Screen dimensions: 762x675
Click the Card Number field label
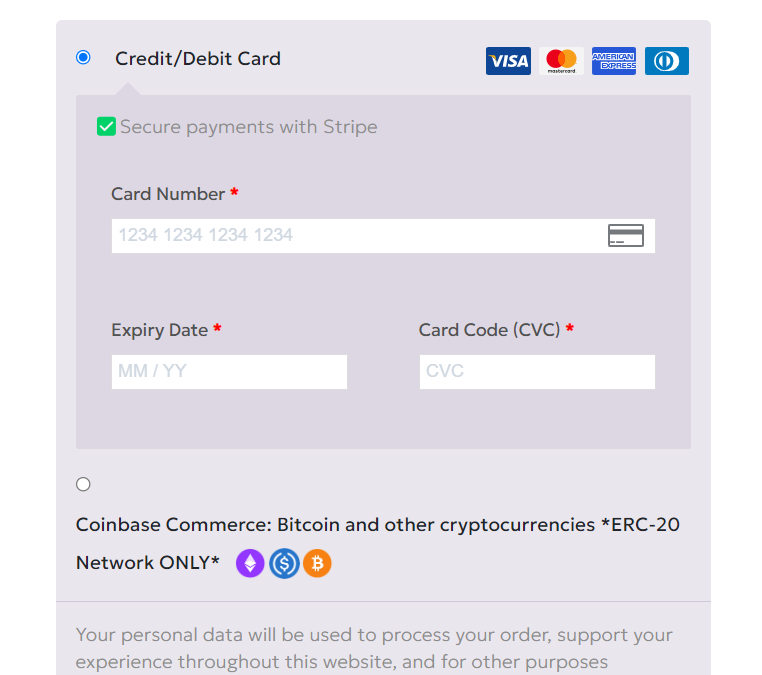(168, 194)
